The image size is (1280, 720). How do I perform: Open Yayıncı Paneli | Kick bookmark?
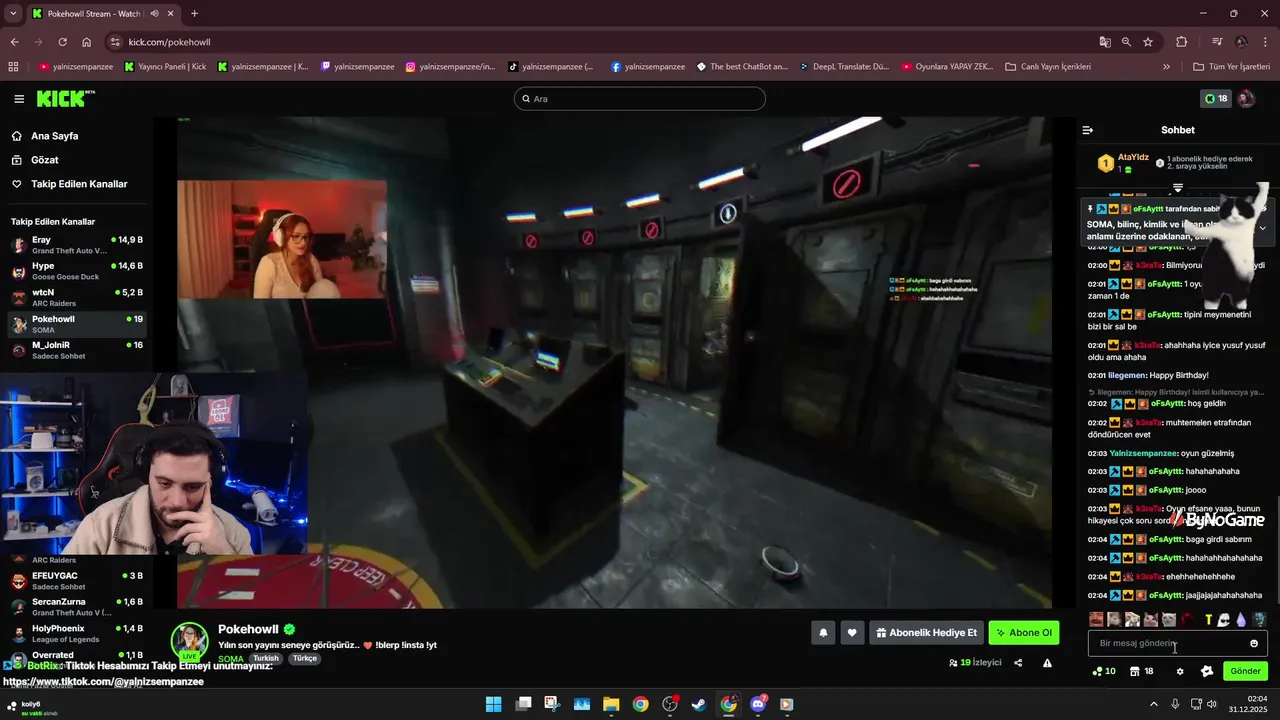165,67
